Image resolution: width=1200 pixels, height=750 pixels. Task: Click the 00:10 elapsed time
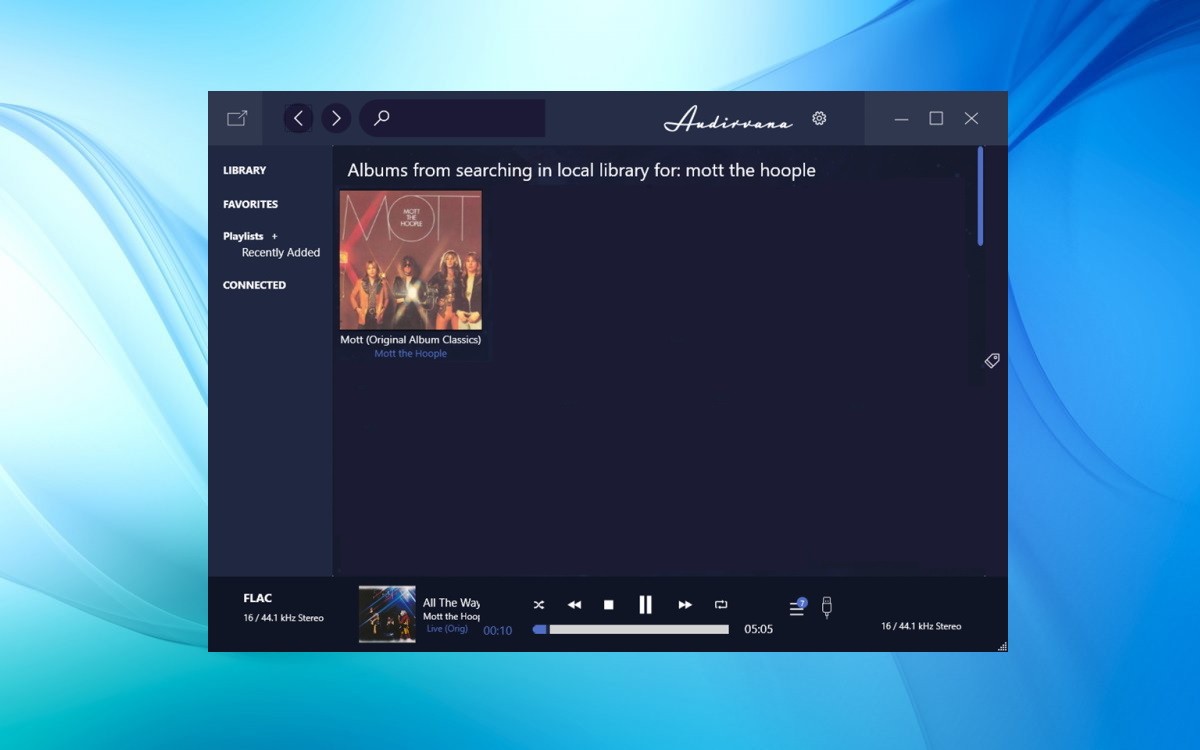[x=498, y=631]
